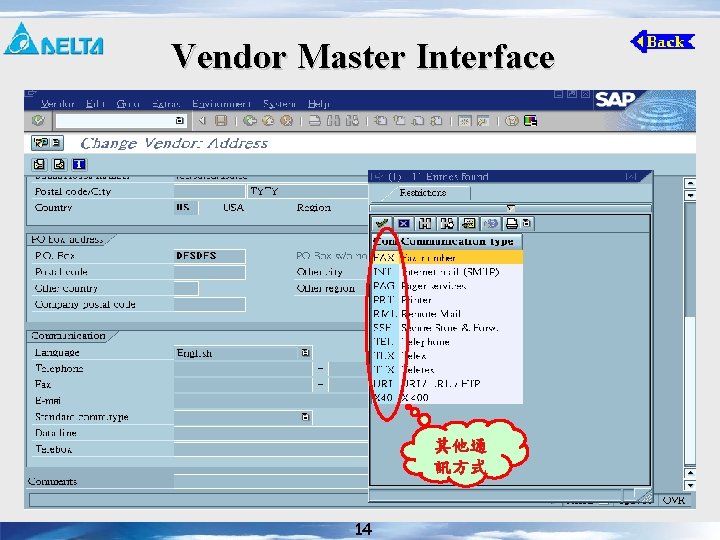Click the Communication type column header
This screenshot has height=540, width=720.
coord(461,242)
